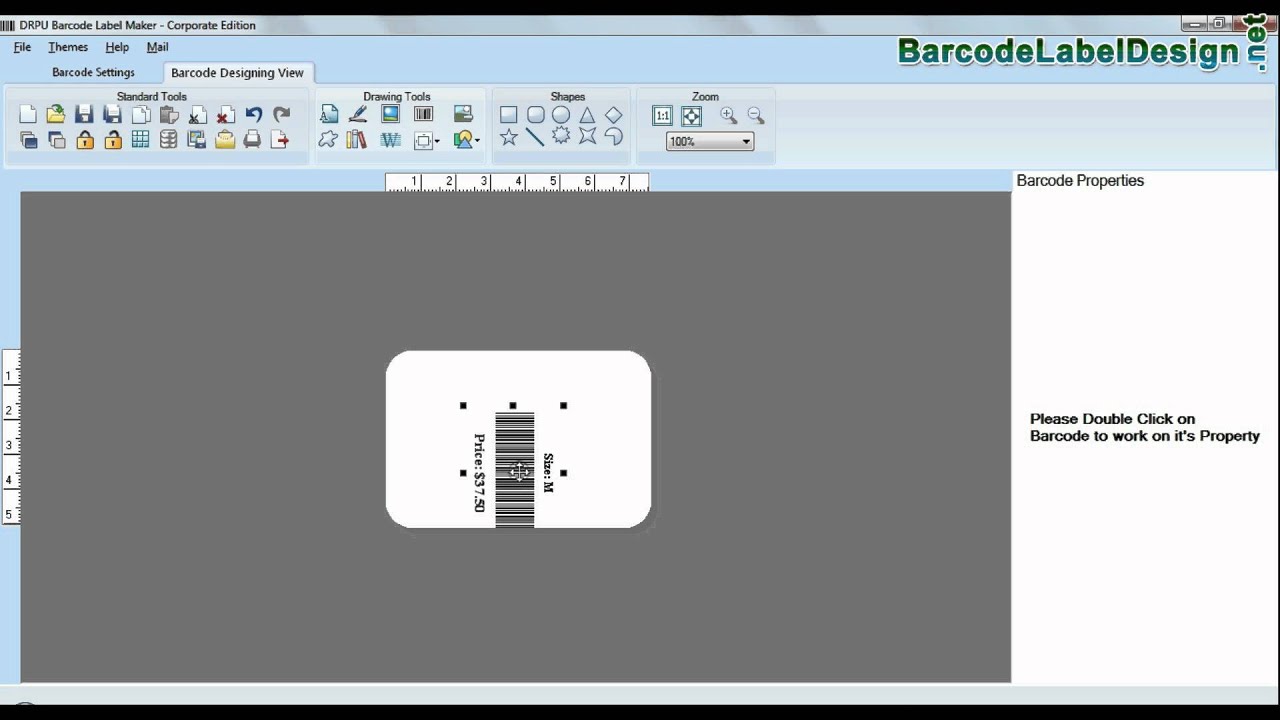Viewport: 1280px width, 720px height.
Task: Select the five-point Star shape
Action: (x=508, y=137)
